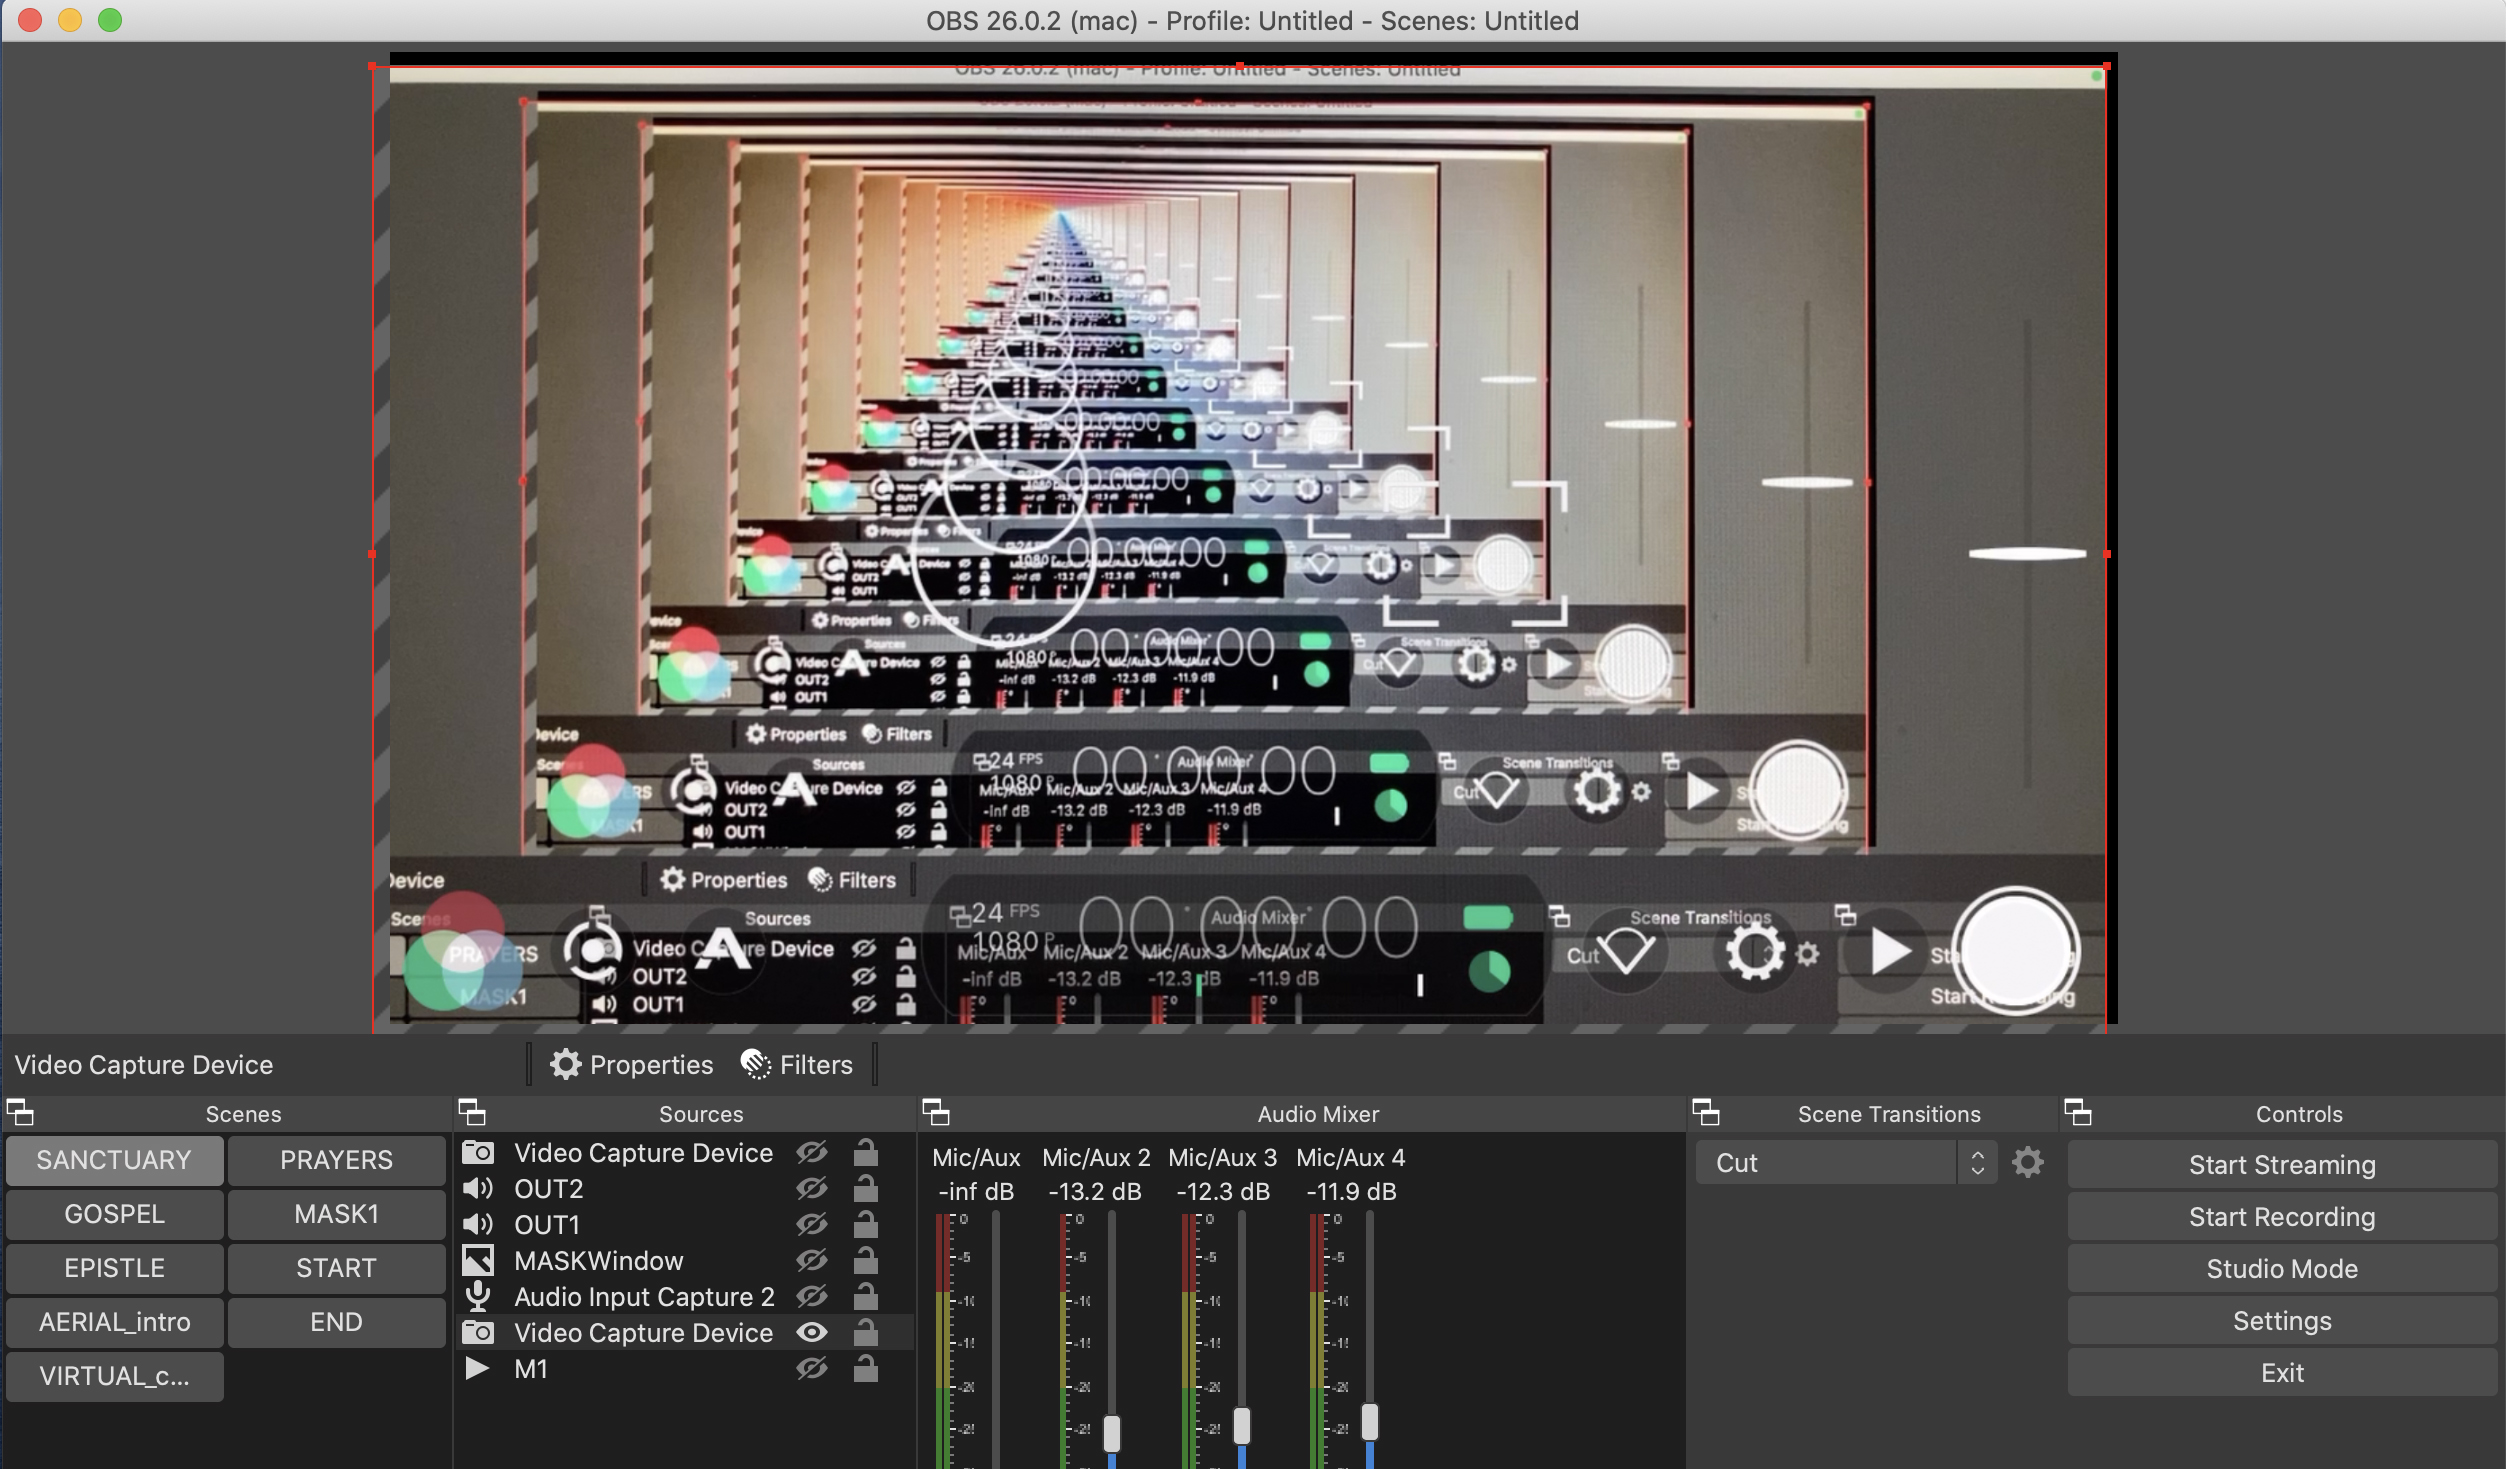Toggle lock icon for OUT2 source
This screenshot has height=1469, width=2506.
pyautogui.click(x=866, y=1189)
